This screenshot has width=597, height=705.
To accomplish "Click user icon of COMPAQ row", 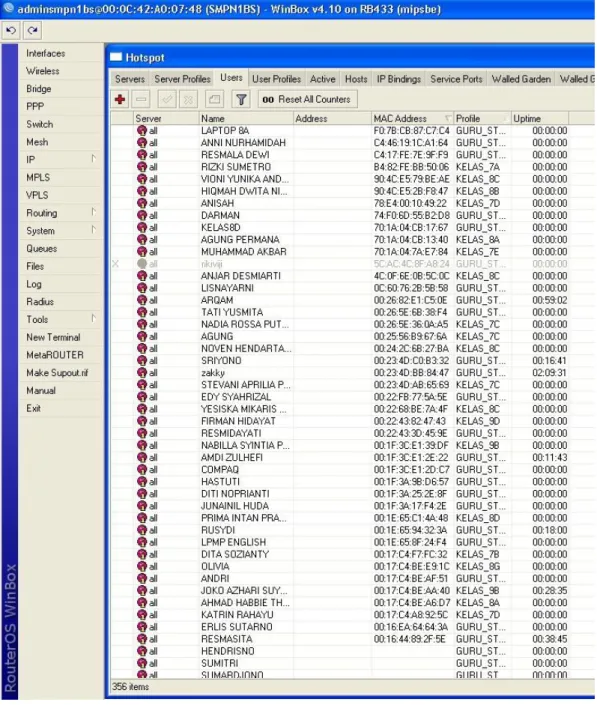I will click(x=142, y=470).
